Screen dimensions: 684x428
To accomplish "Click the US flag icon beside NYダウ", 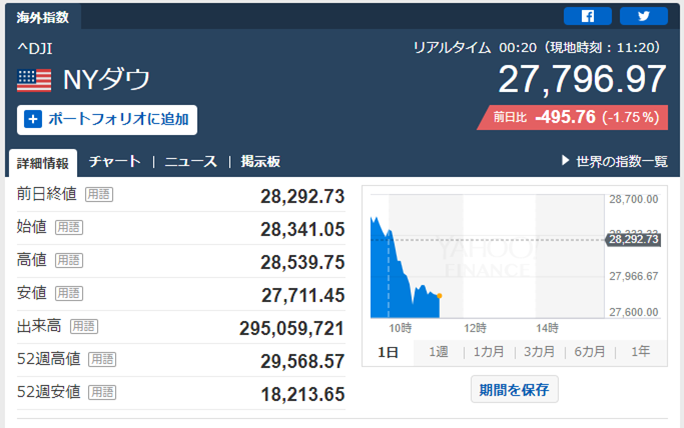I will point(34,80).
